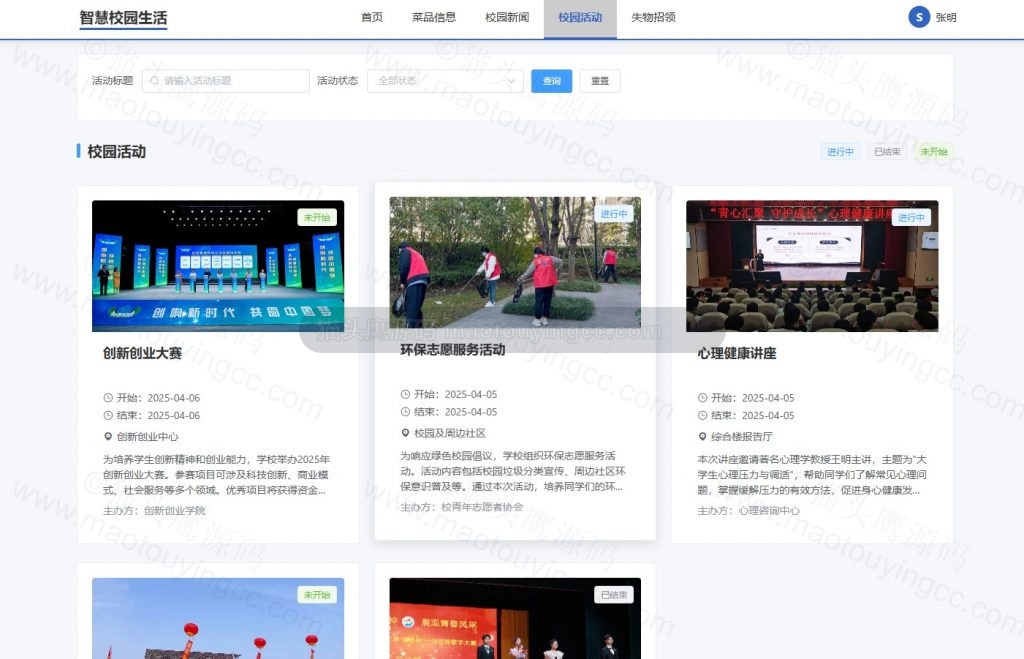Focus the 活动标题 search input

coord(225,81)
